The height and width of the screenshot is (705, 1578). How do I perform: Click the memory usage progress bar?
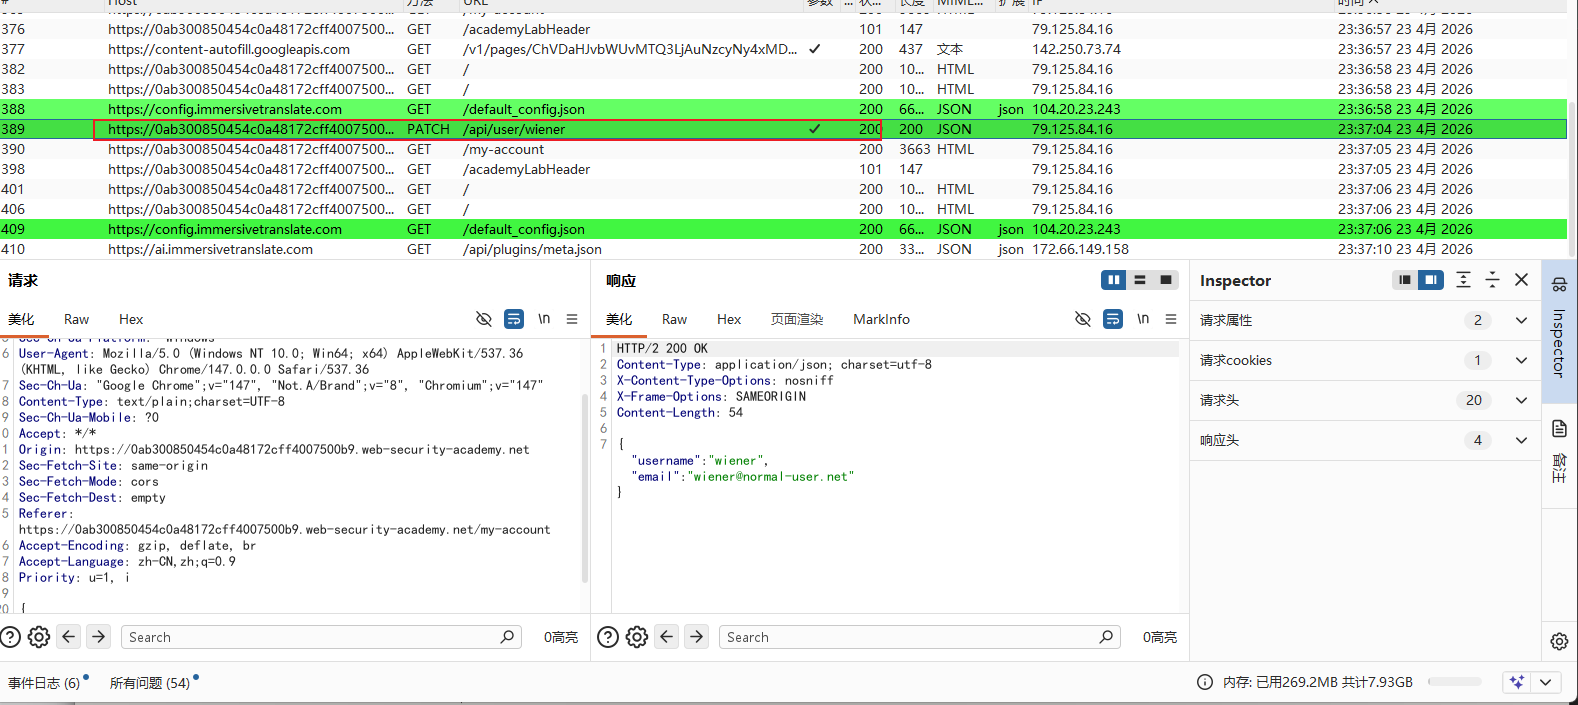coord(1455,682)
